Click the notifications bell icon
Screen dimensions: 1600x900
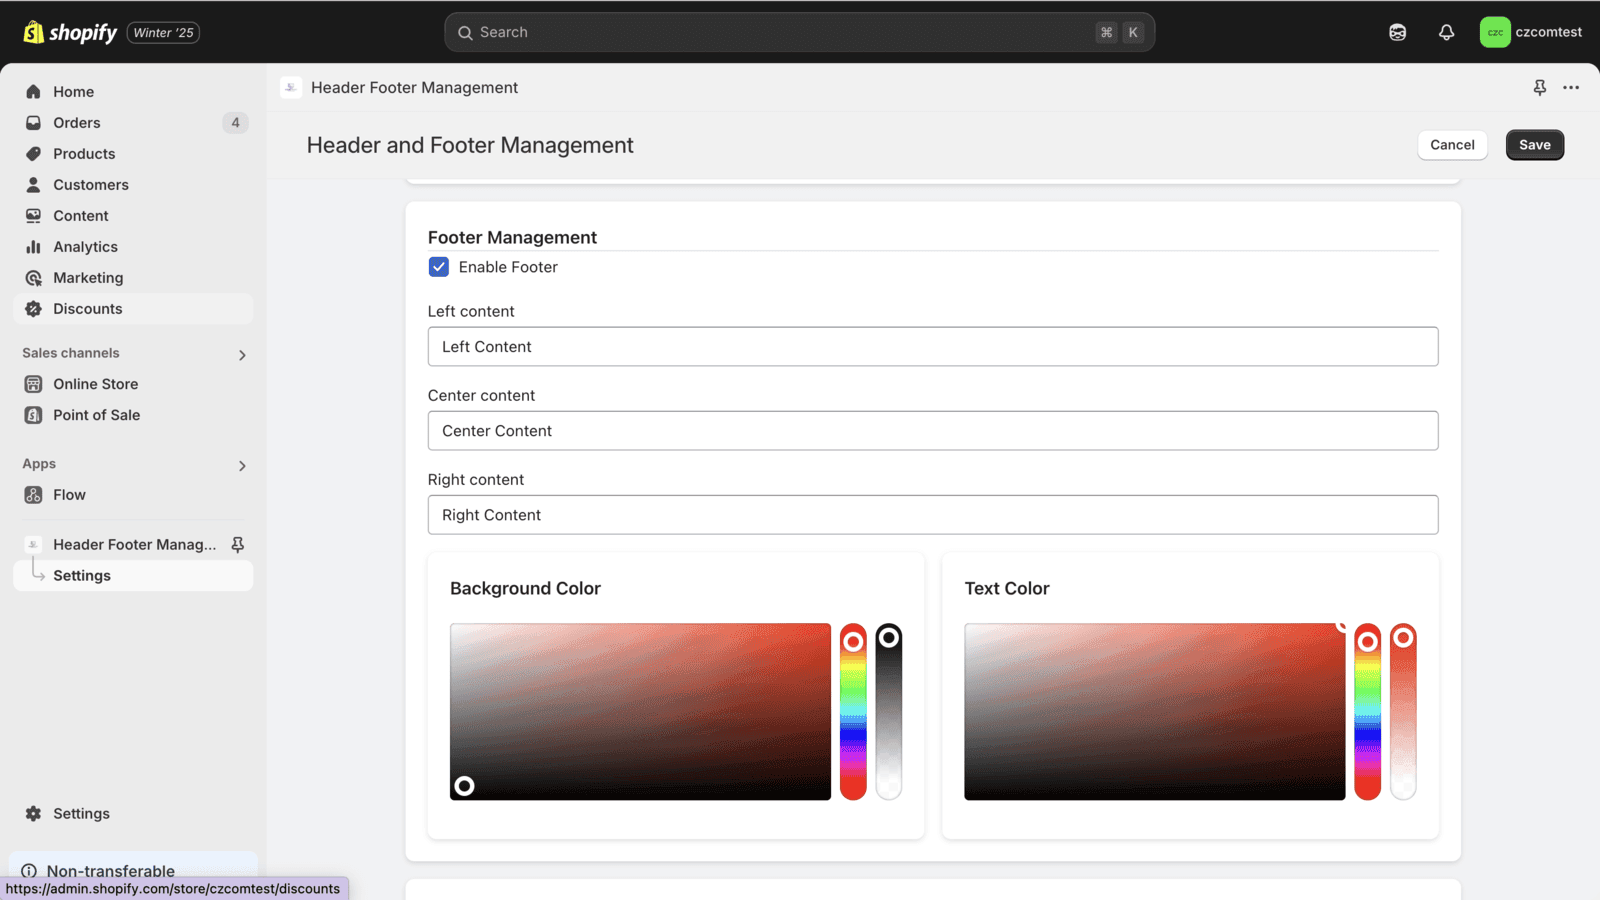[x=1446, y=32]
